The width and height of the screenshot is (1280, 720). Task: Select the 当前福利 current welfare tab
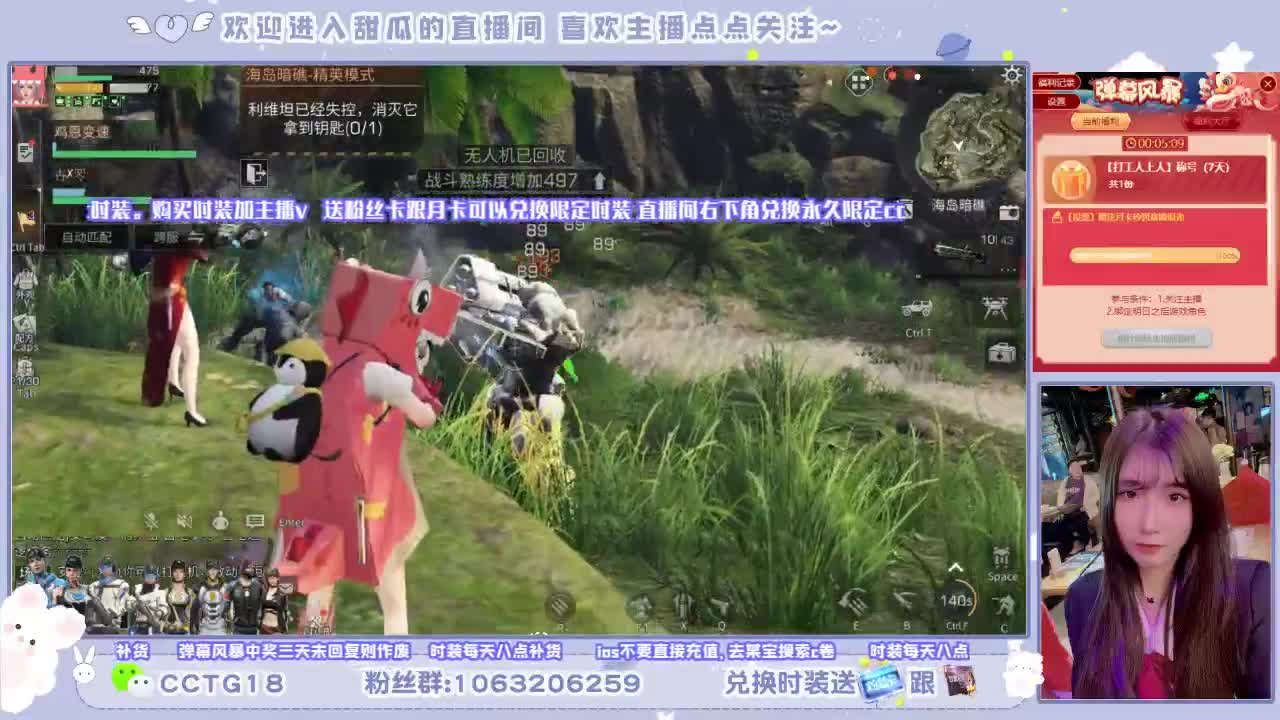point(1100,121)
